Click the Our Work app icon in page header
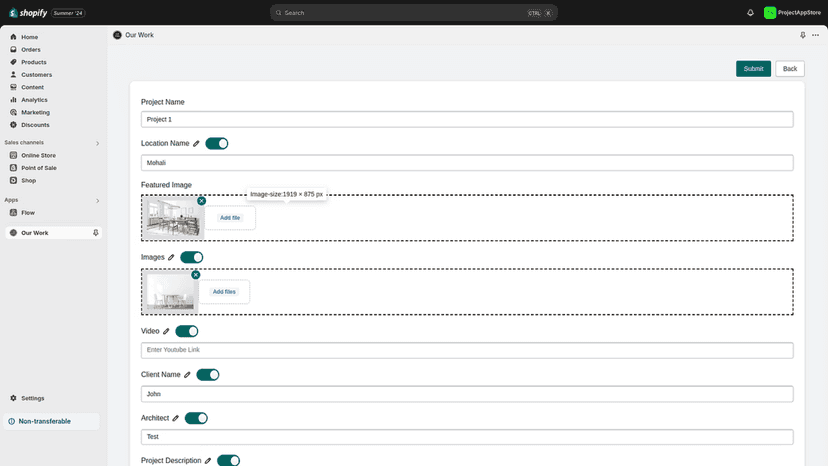This screenshot has width=828, height=466. (117, 35)
